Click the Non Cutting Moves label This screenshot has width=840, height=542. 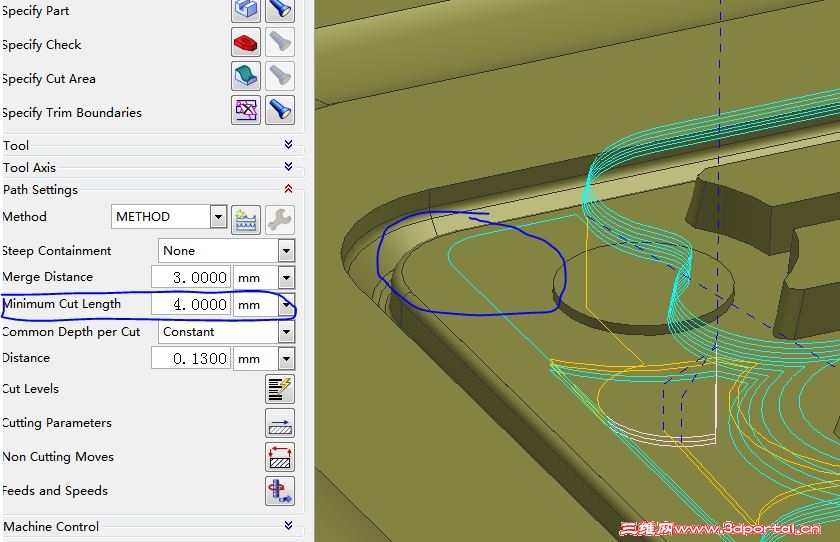click(58, 457)
